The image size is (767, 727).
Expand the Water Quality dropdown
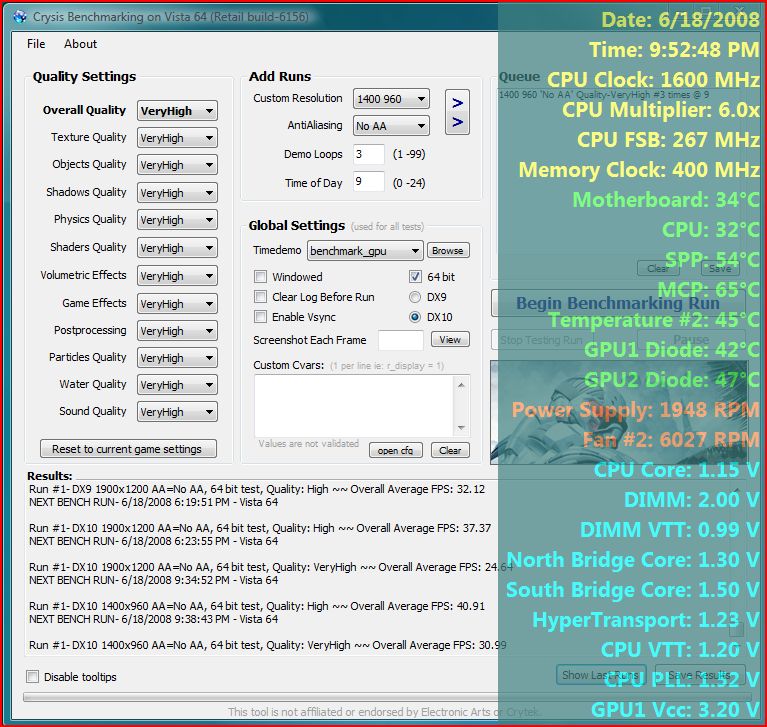click(x=177, y=385)
